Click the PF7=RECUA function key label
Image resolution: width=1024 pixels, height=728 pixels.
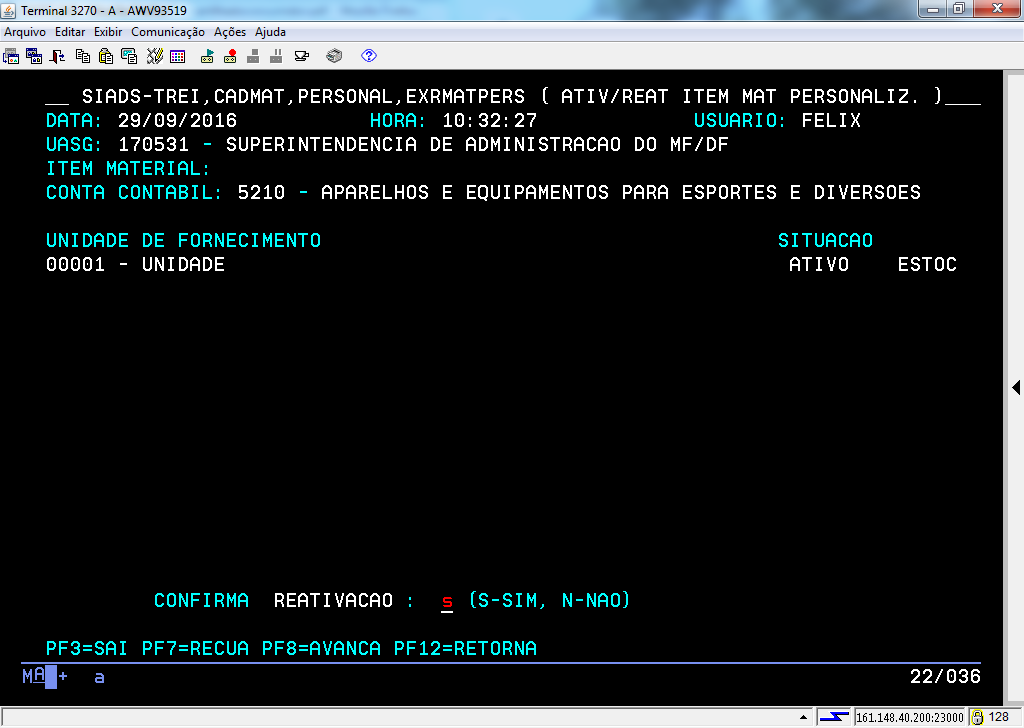(x=195, y=648)
